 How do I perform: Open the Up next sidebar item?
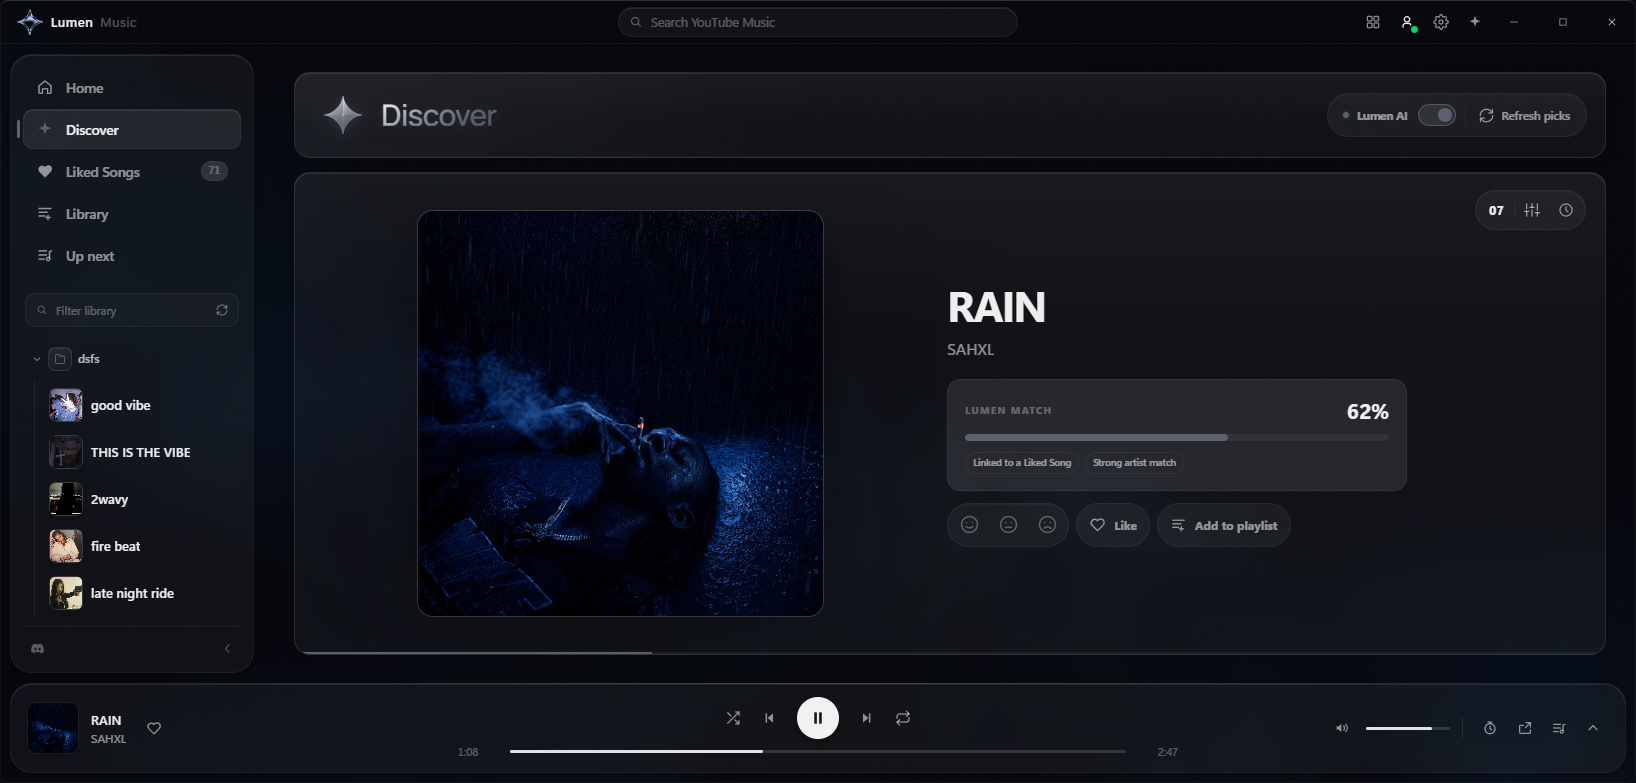[132, 256]
